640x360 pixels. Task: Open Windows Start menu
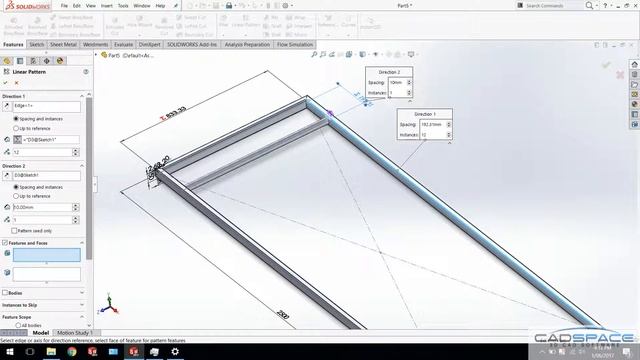tap(10, 351)
